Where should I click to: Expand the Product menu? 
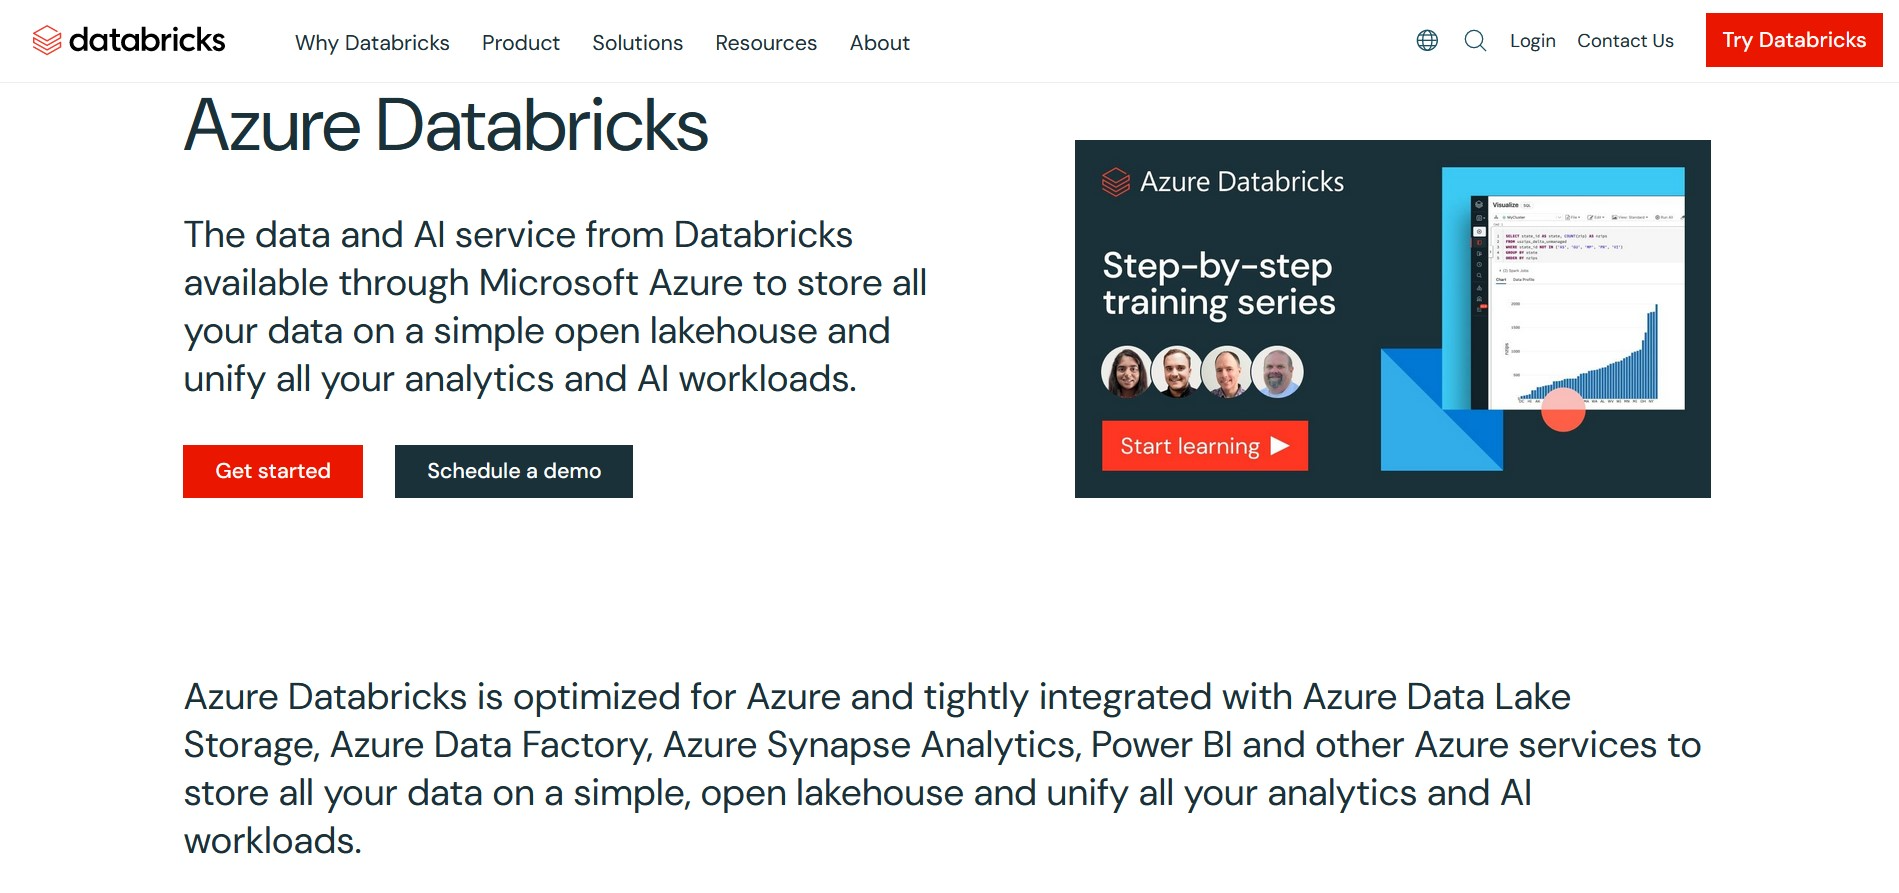[x=520, y=43]
